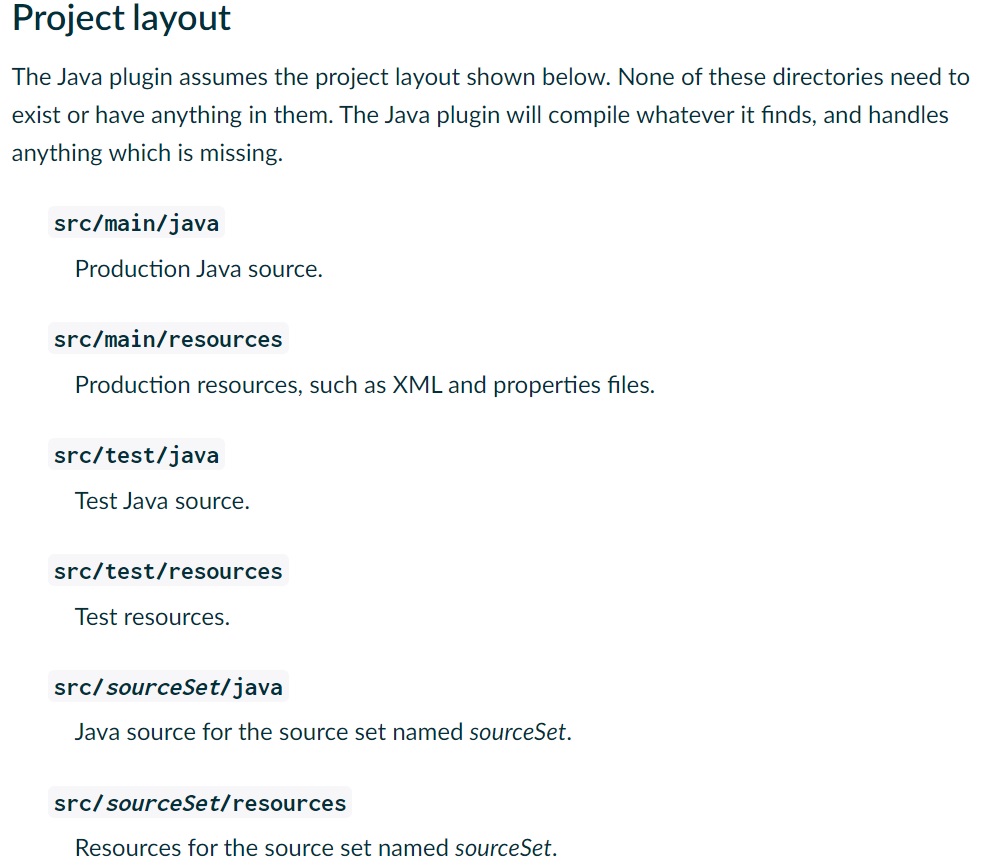Click the "Production Java source." description
Image resolution: width=986 pixels, height=865 pixels.
[198, 269]
